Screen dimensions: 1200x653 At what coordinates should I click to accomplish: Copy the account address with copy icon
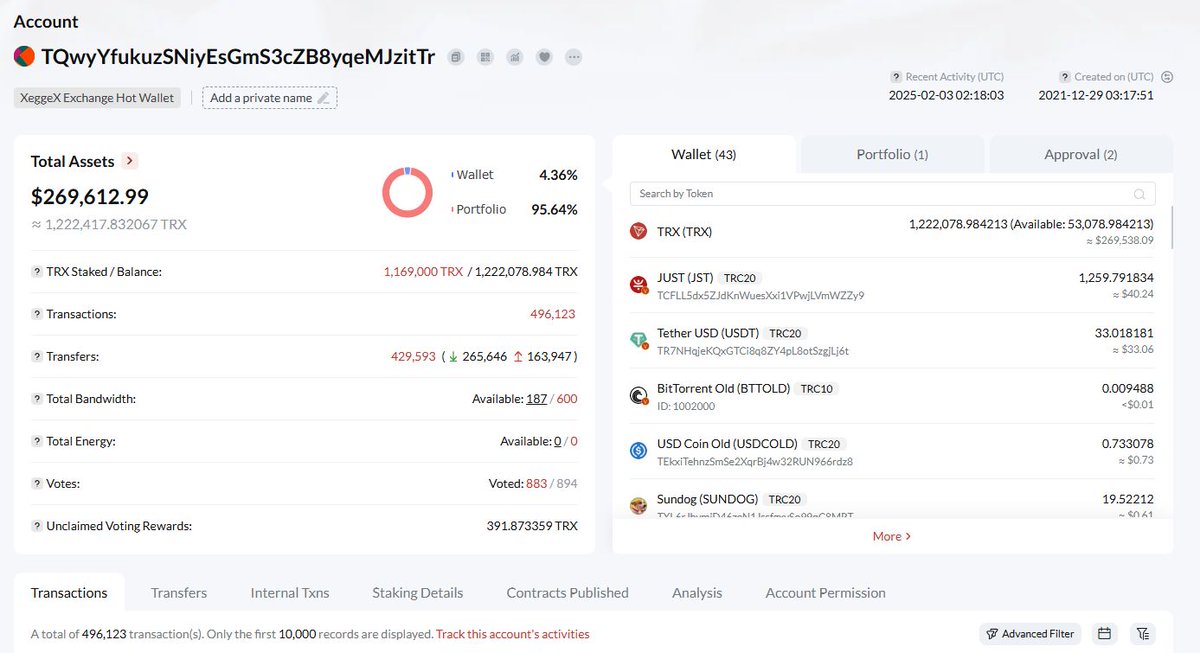[456, 57]
